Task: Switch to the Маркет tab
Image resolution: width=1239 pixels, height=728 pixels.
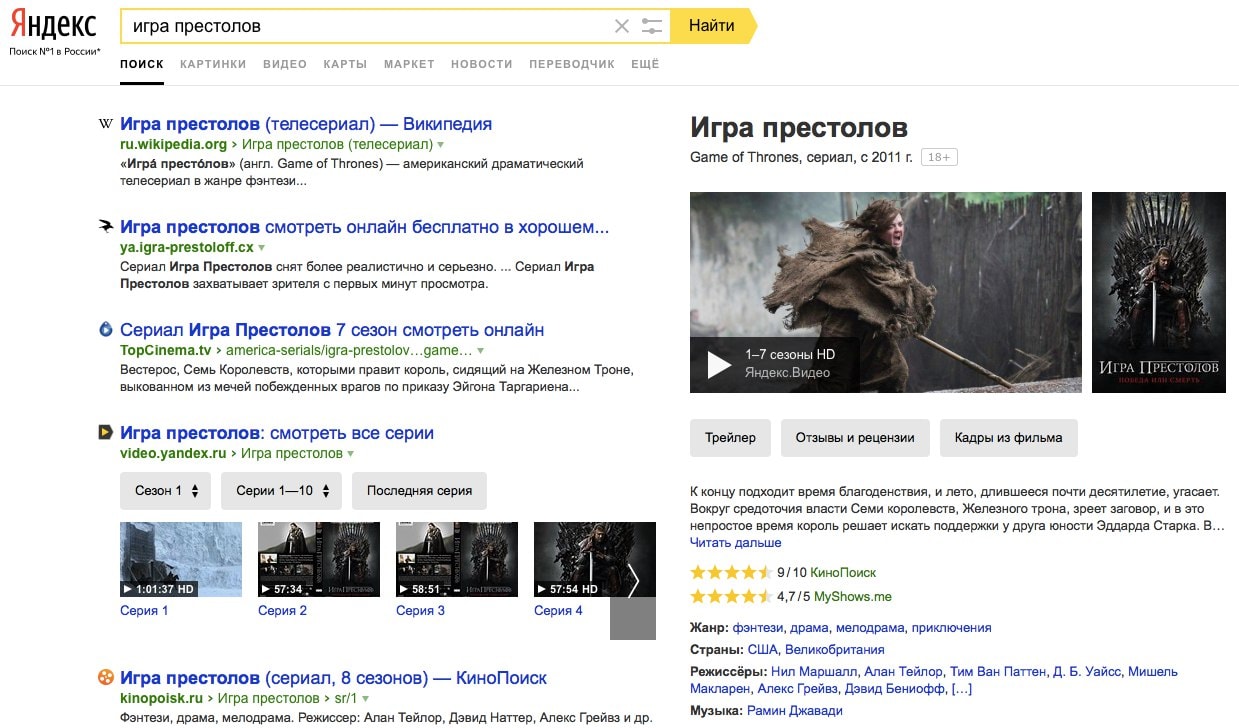Action: [x=409, y=64]
